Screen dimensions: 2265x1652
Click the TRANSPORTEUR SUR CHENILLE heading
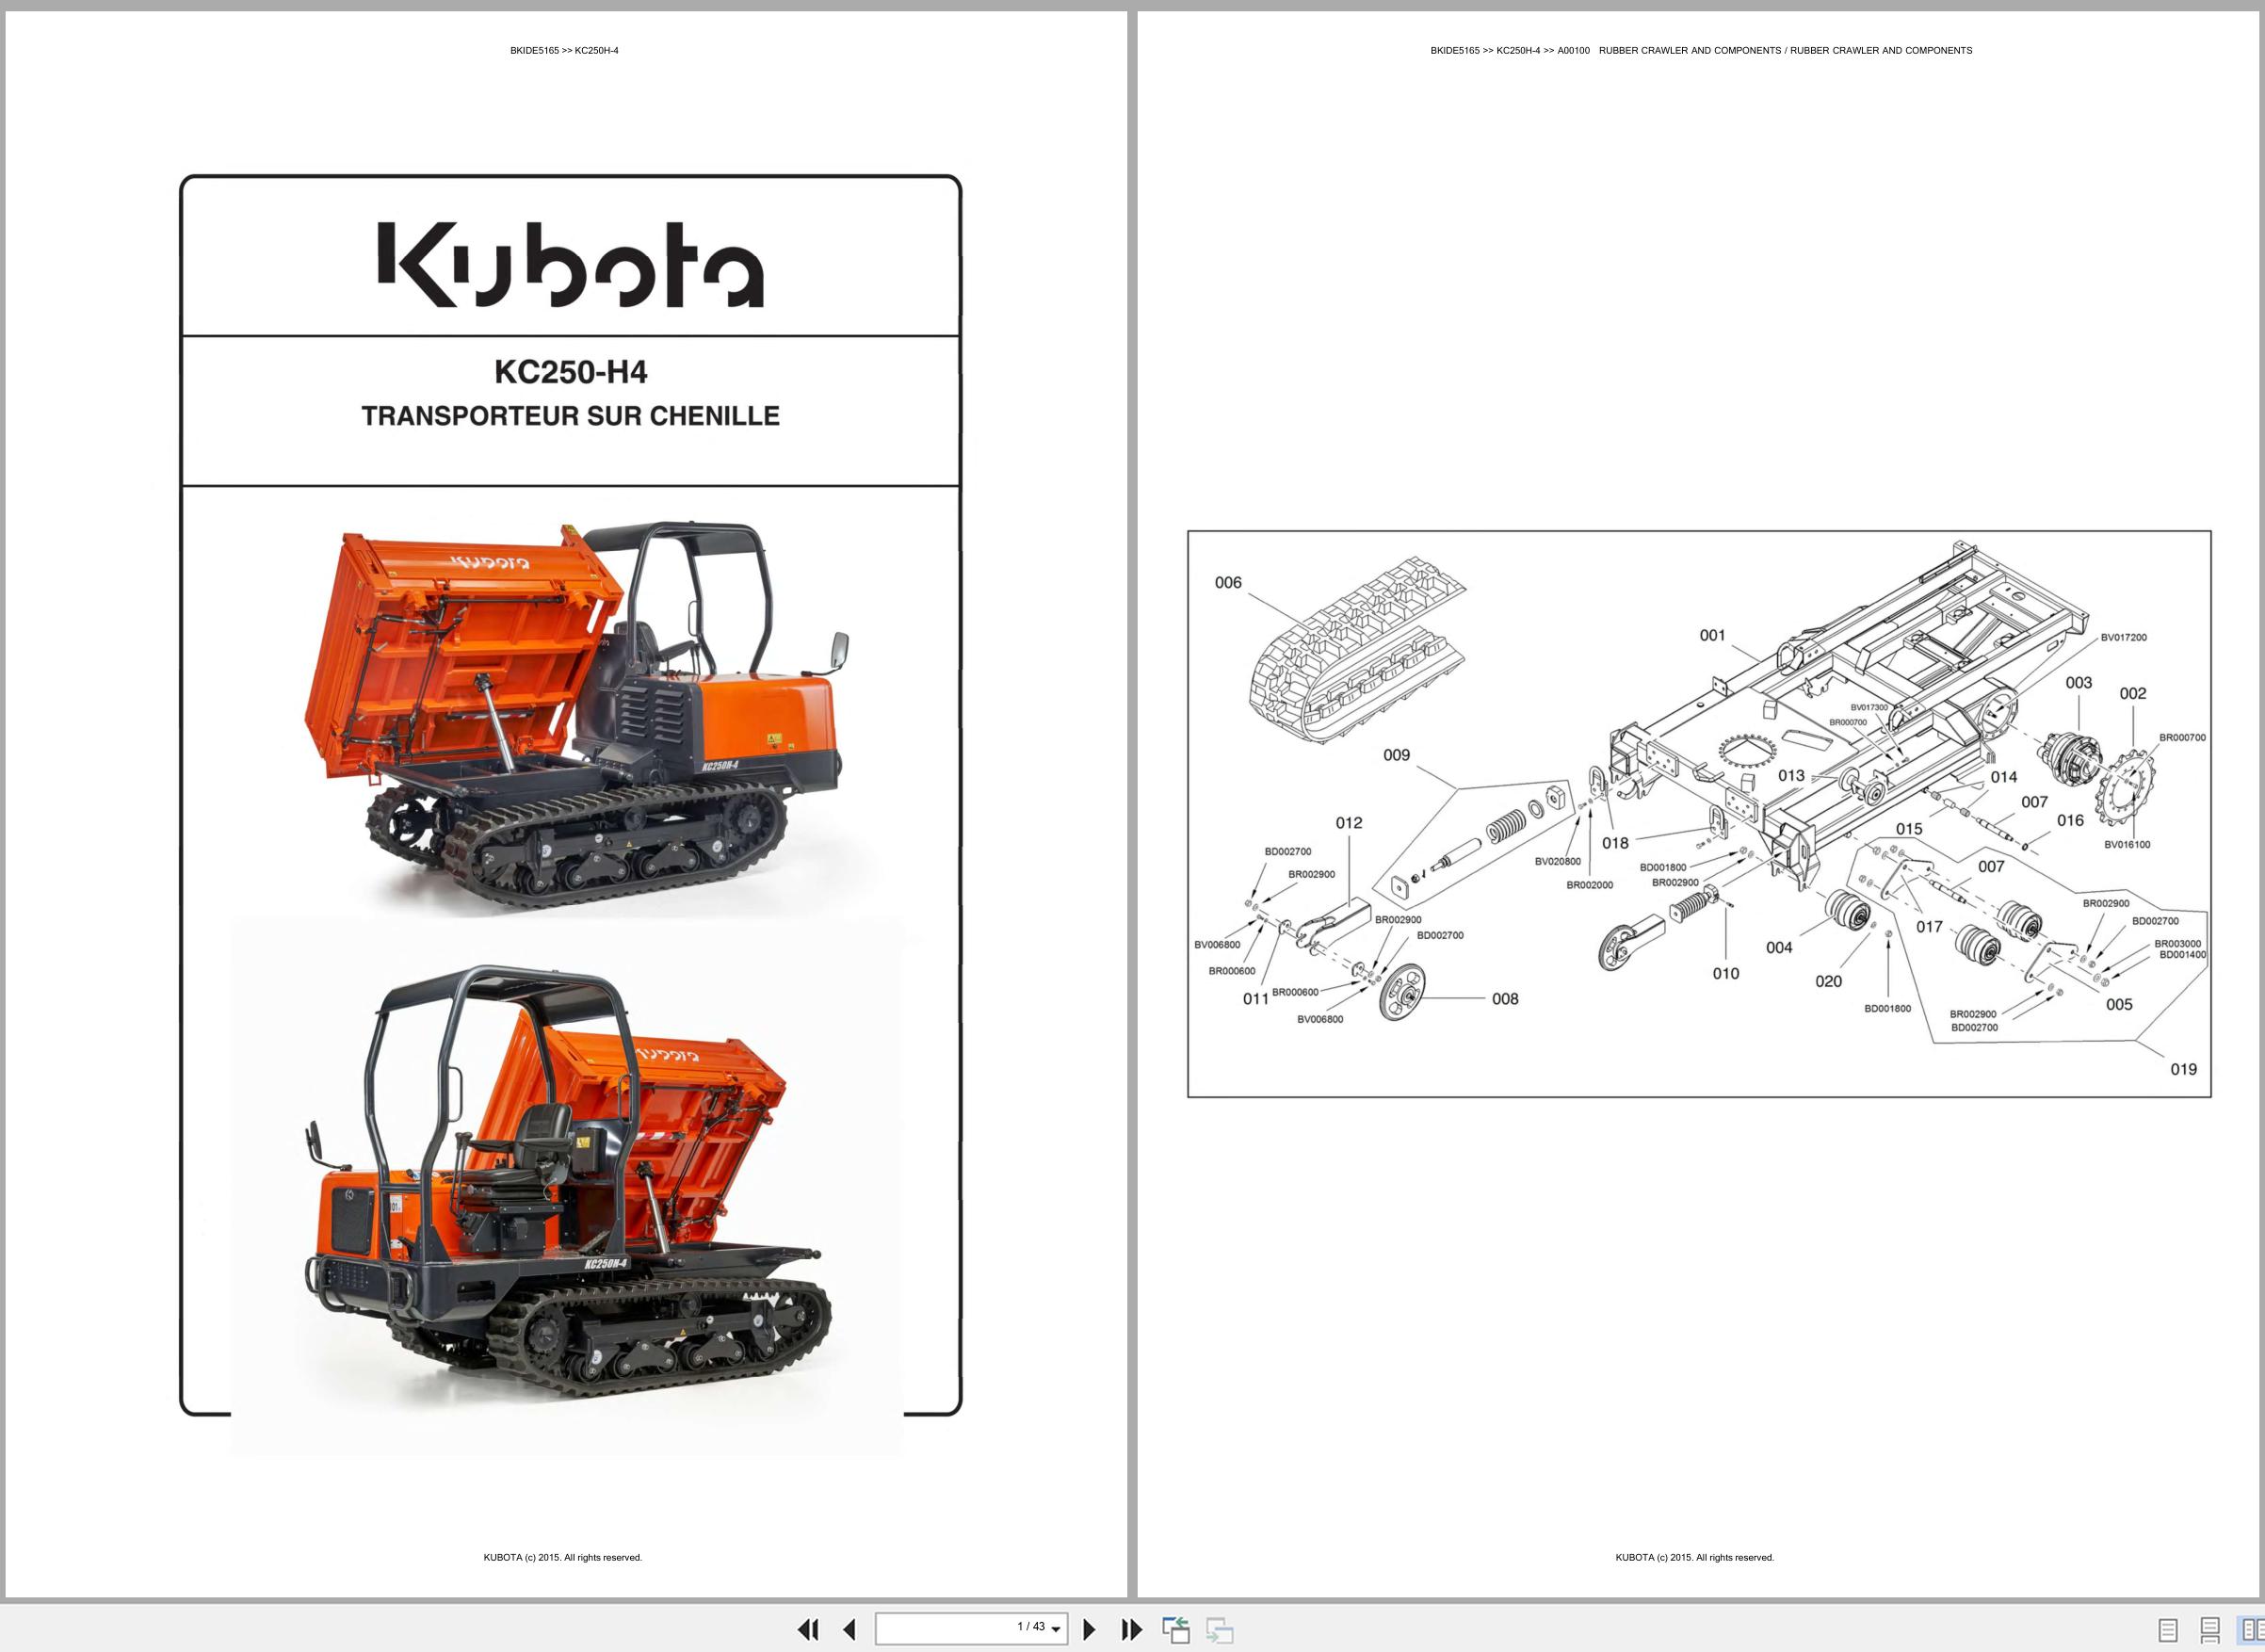(x=571, y=416)
